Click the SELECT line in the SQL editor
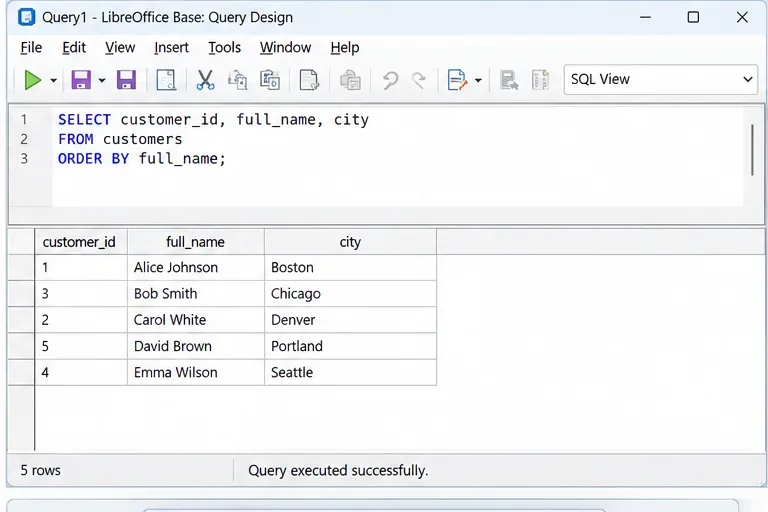The width and height of the screenshot is (768, 512). coord(213,120)
